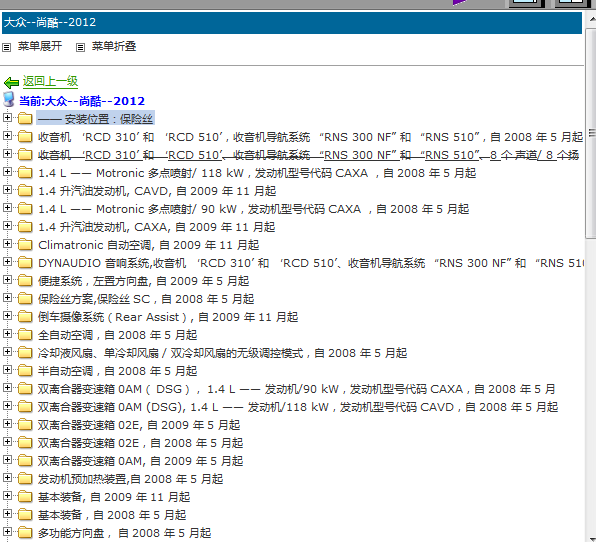Click folder icon for 双离合器变速箱 0AM, 自 2009 年
This screenshot has width=596, height=542.
tap(25, 461)
